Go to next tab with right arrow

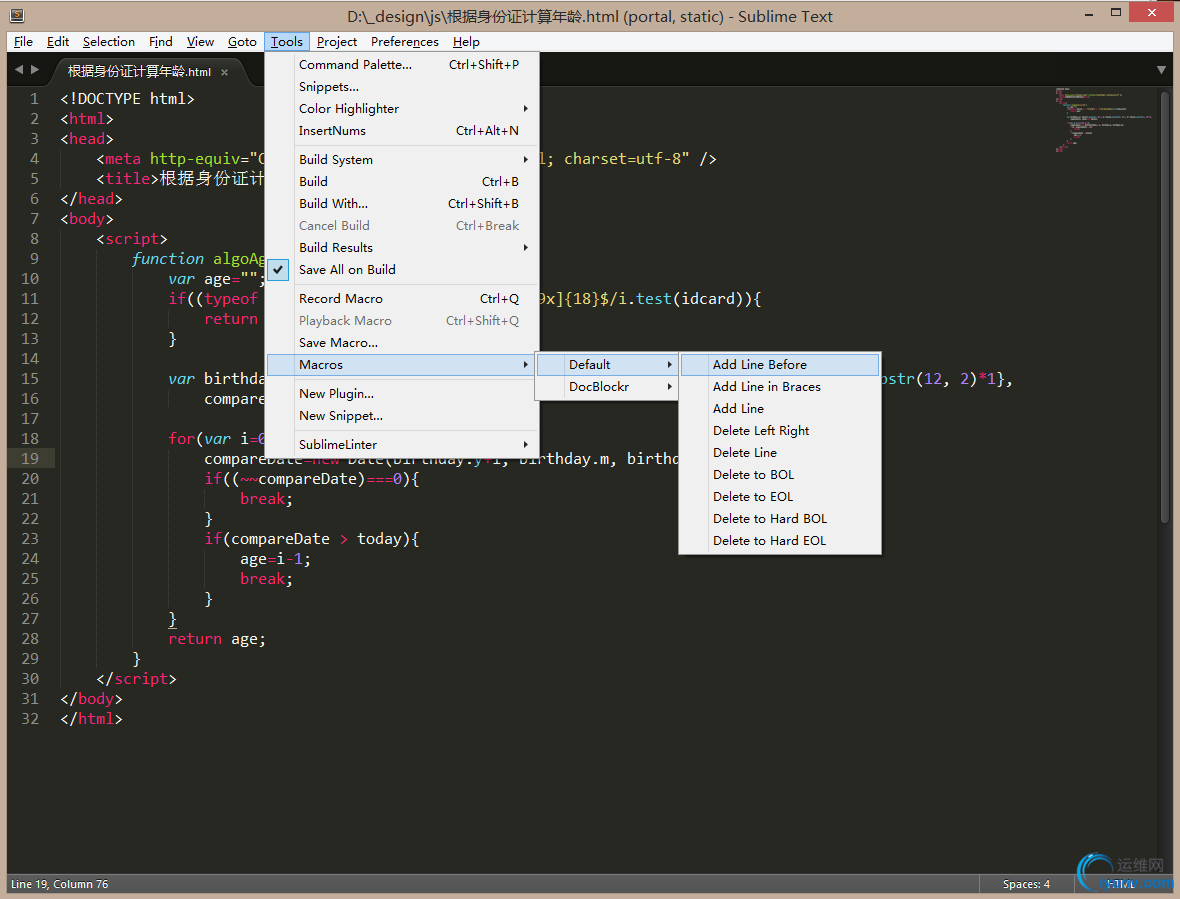coord(35,69)
